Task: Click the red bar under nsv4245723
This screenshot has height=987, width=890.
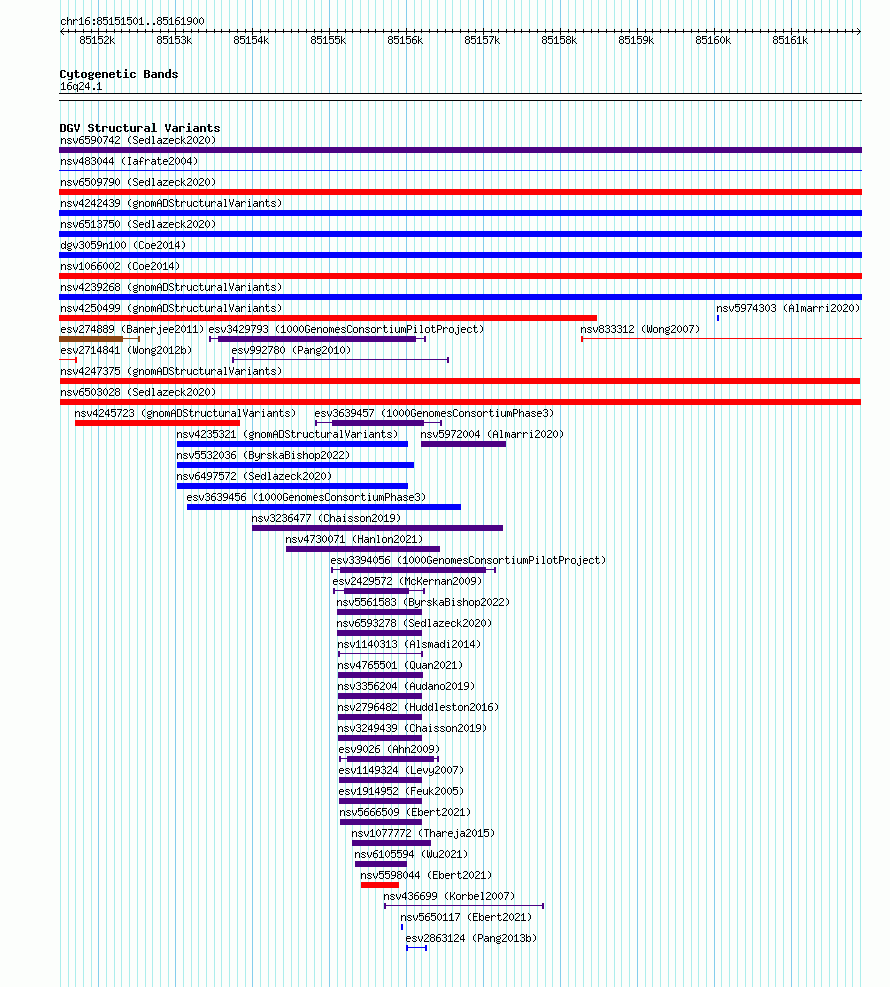Action: tap(157, 423)
